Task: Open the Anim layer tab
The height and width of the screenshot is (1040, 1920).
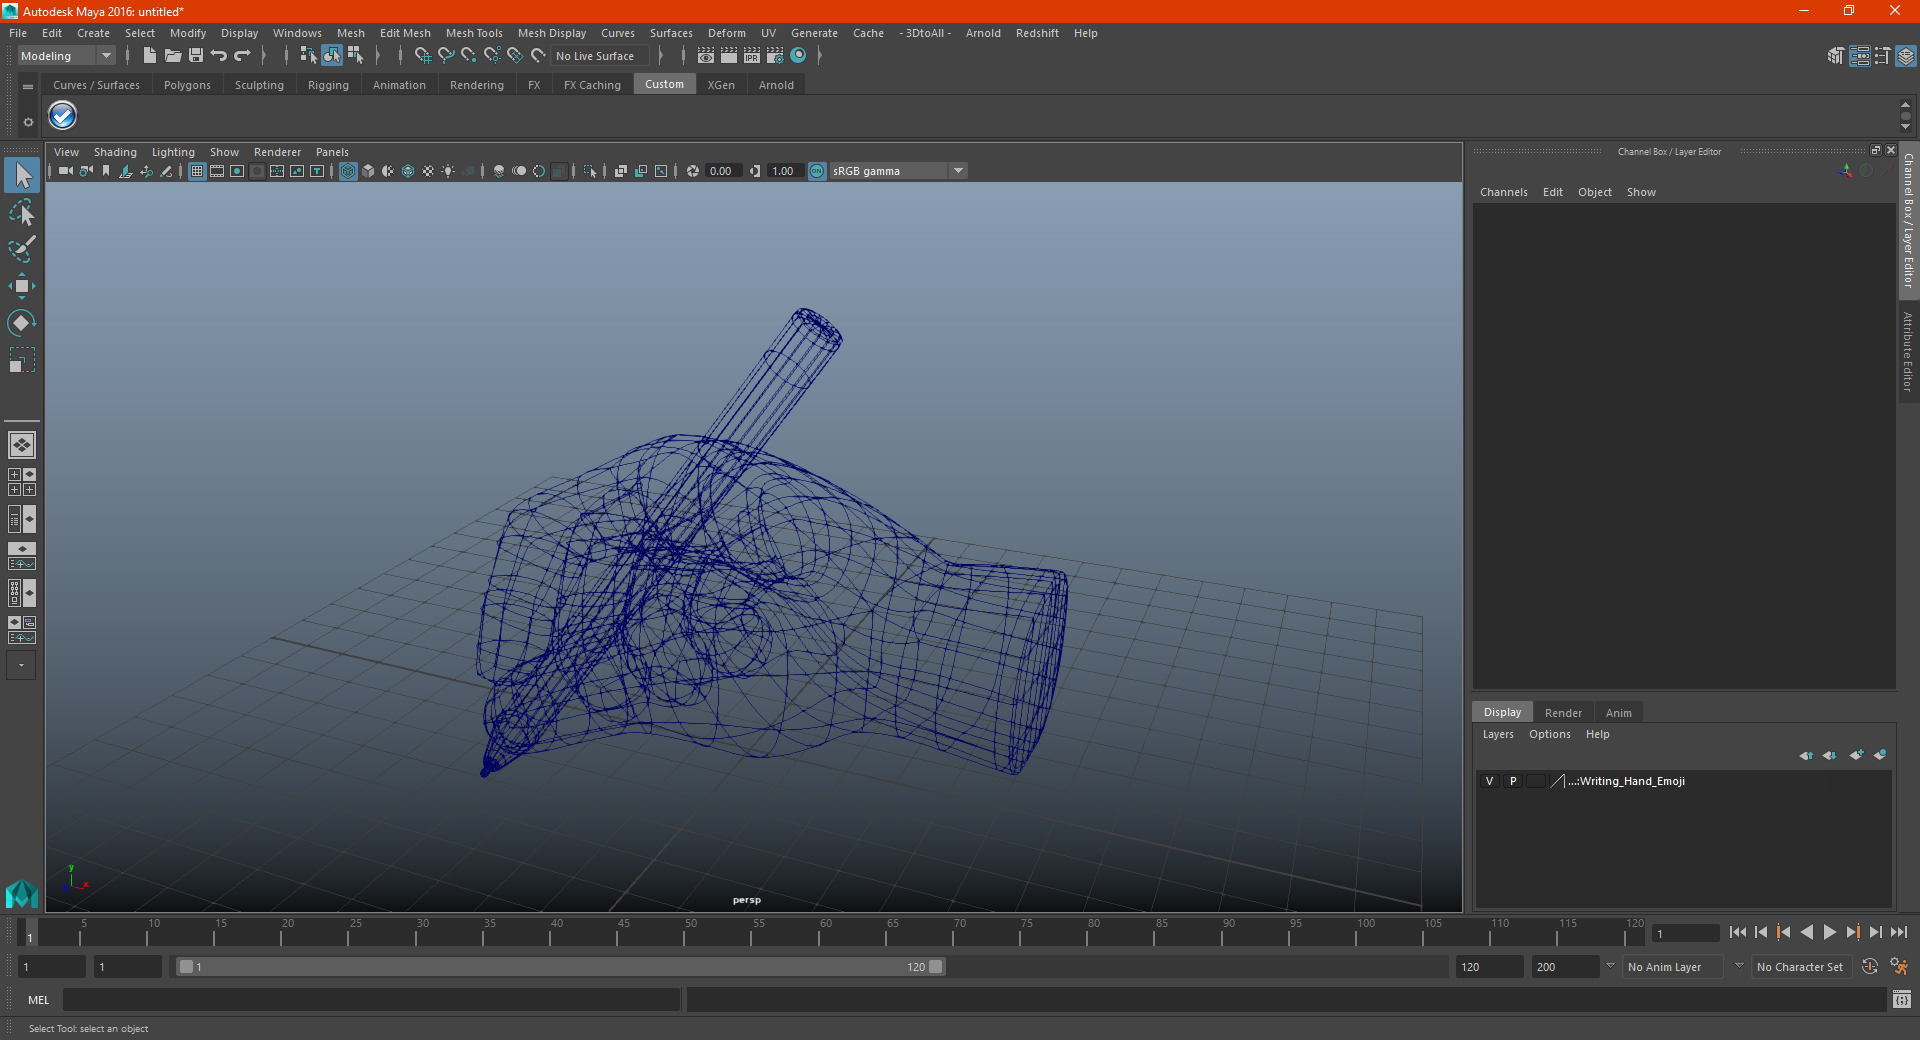Action: click(x=1618, y=713)
